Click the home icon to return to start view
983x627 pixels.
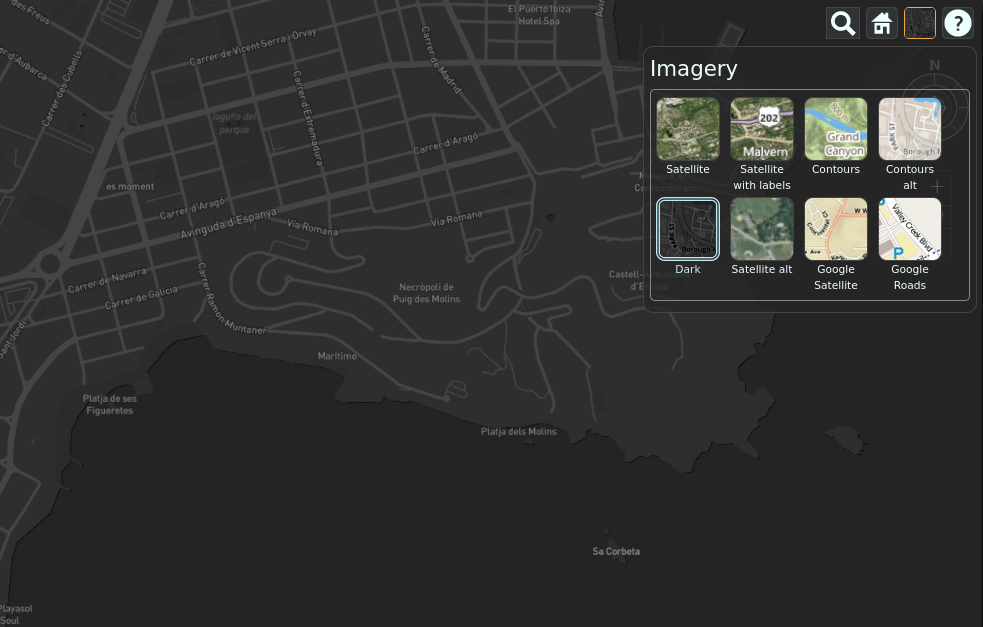(881, 22)
